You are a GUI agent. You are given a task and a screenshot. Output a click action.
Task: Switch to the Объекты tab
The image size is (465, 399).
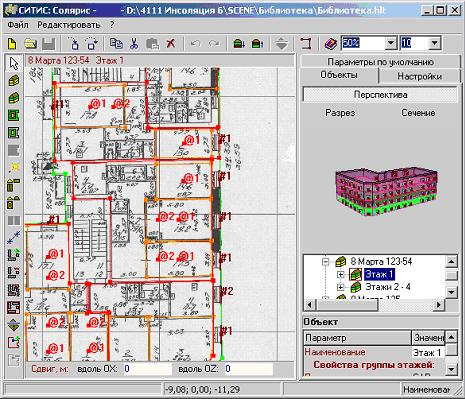(339, 75)
